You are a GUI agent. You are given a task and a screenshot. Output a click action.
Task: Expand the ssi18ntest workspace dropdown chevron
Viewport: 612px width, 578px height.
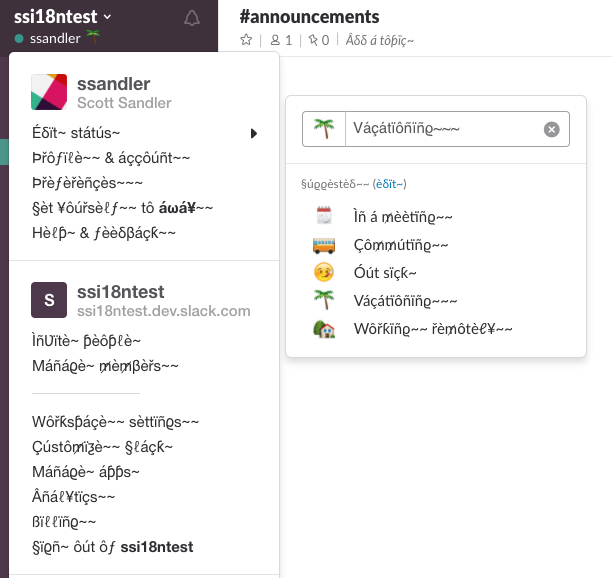(x=107, y=17)
